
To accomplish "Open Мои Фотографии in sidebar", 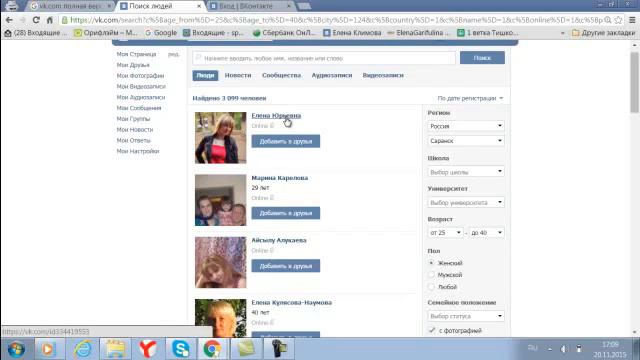I will (140, 76).
